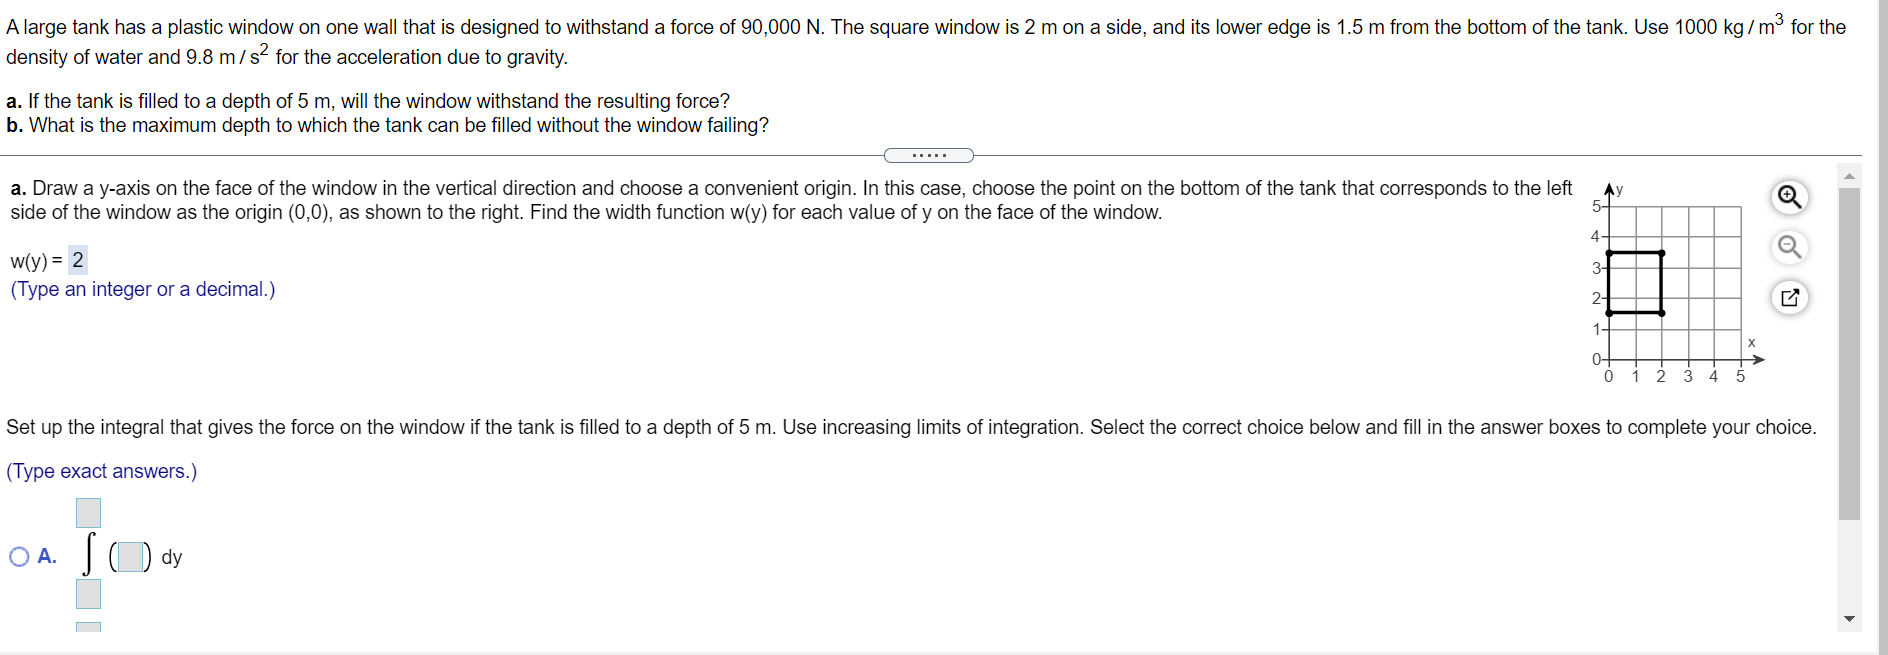Click the w(y) answer field containing 2

77,260
